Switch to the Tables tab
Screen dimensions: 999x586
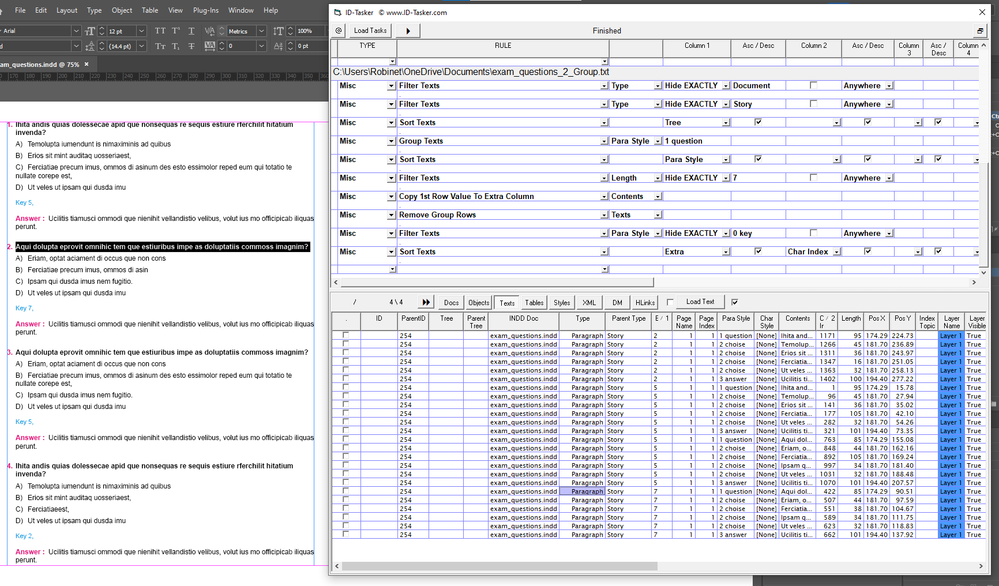[x=534, y=303]
